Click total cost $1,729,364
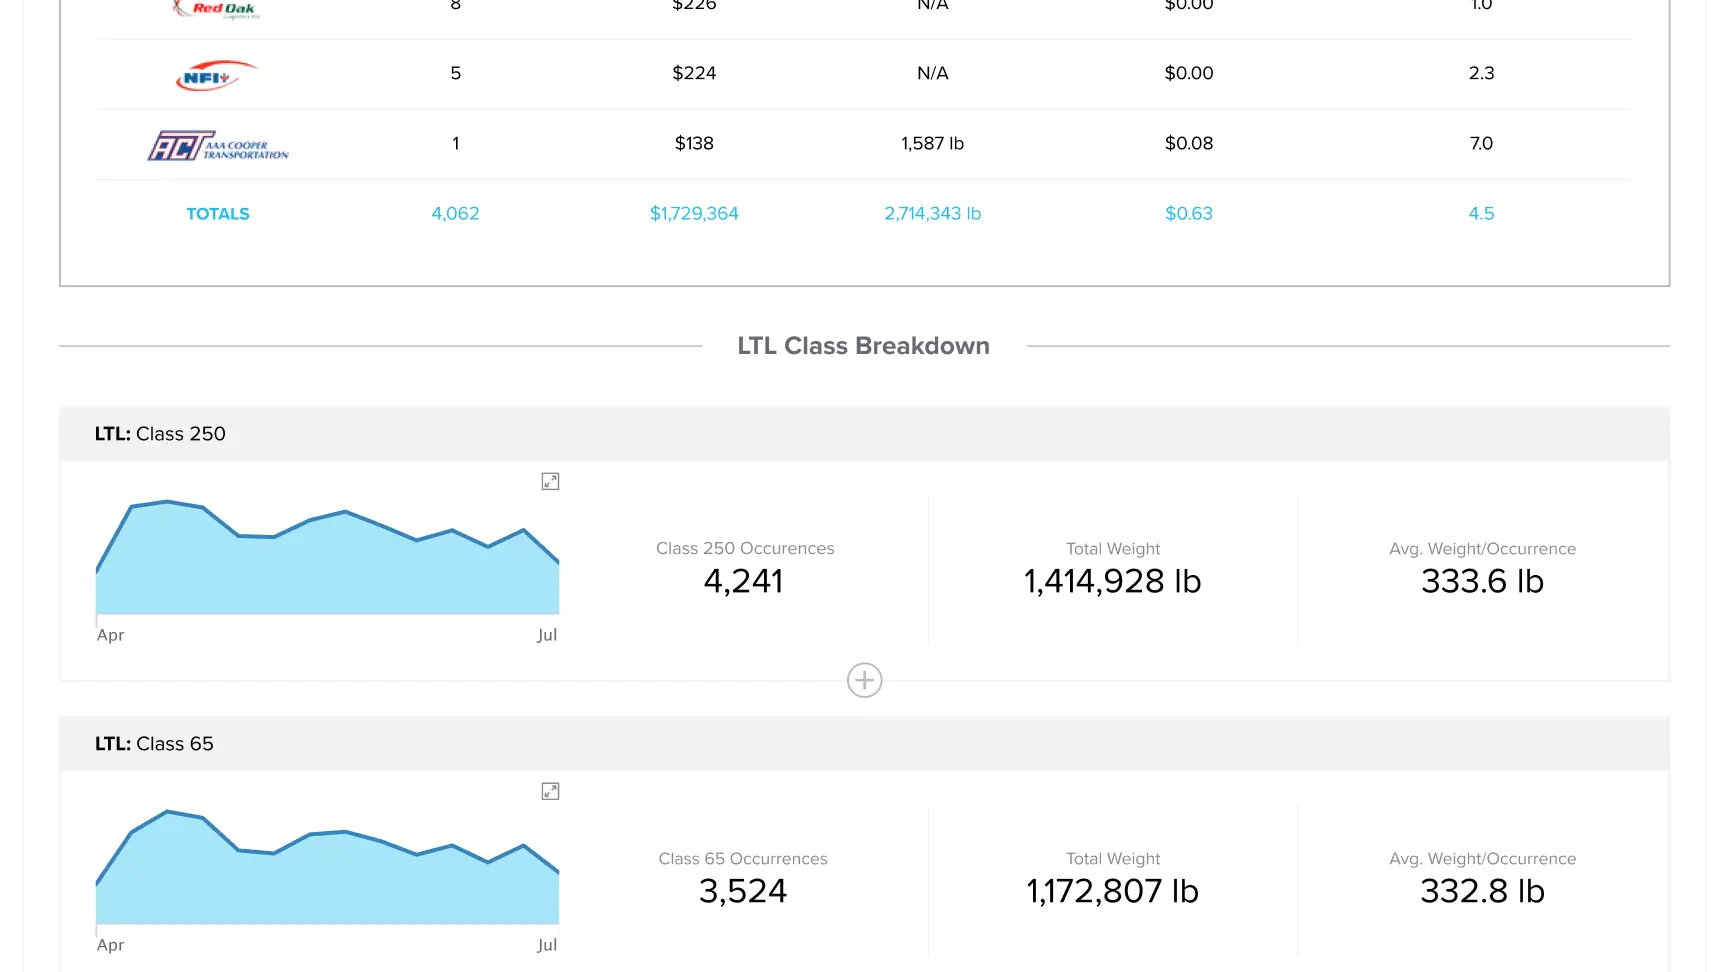The image size is (1728, 972). click(694, 214)
